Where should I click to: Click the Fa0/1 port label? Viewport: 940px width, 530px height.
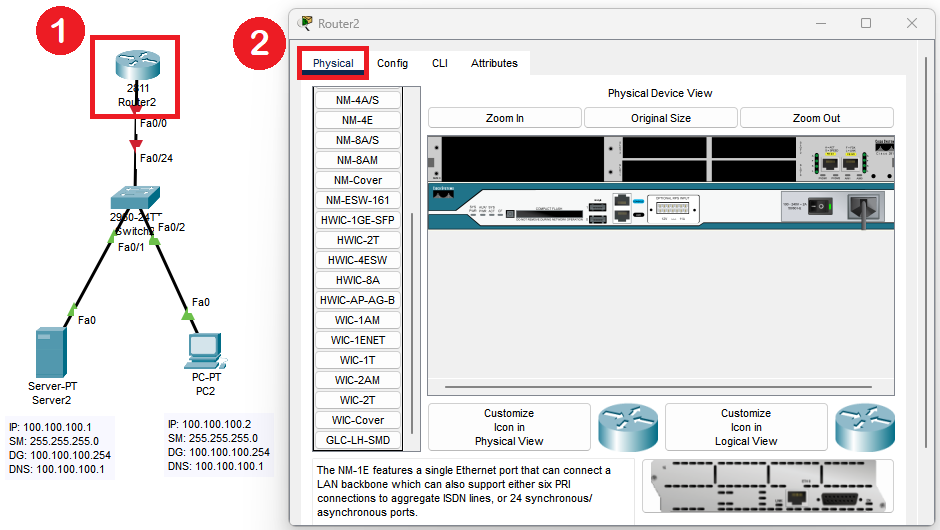(x=131, y=247)
